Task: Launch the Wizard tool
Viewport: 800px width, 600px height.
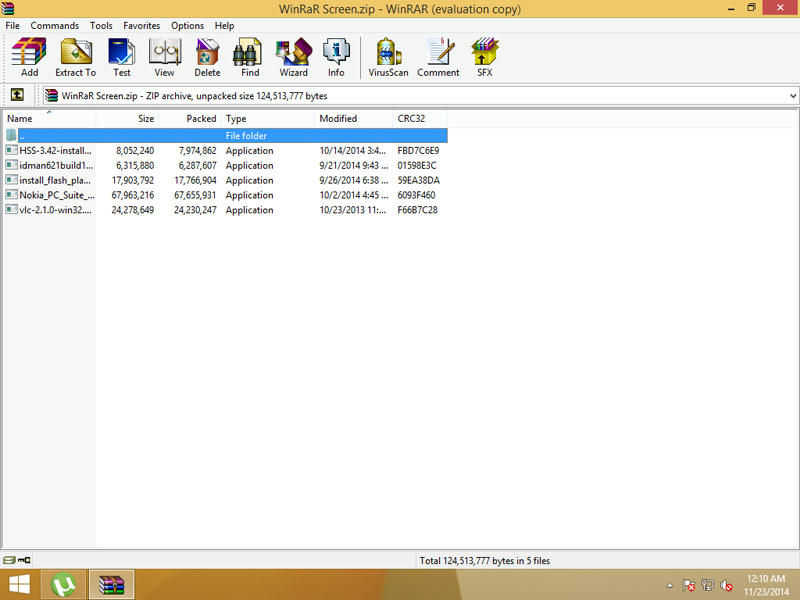Action: 293,57
